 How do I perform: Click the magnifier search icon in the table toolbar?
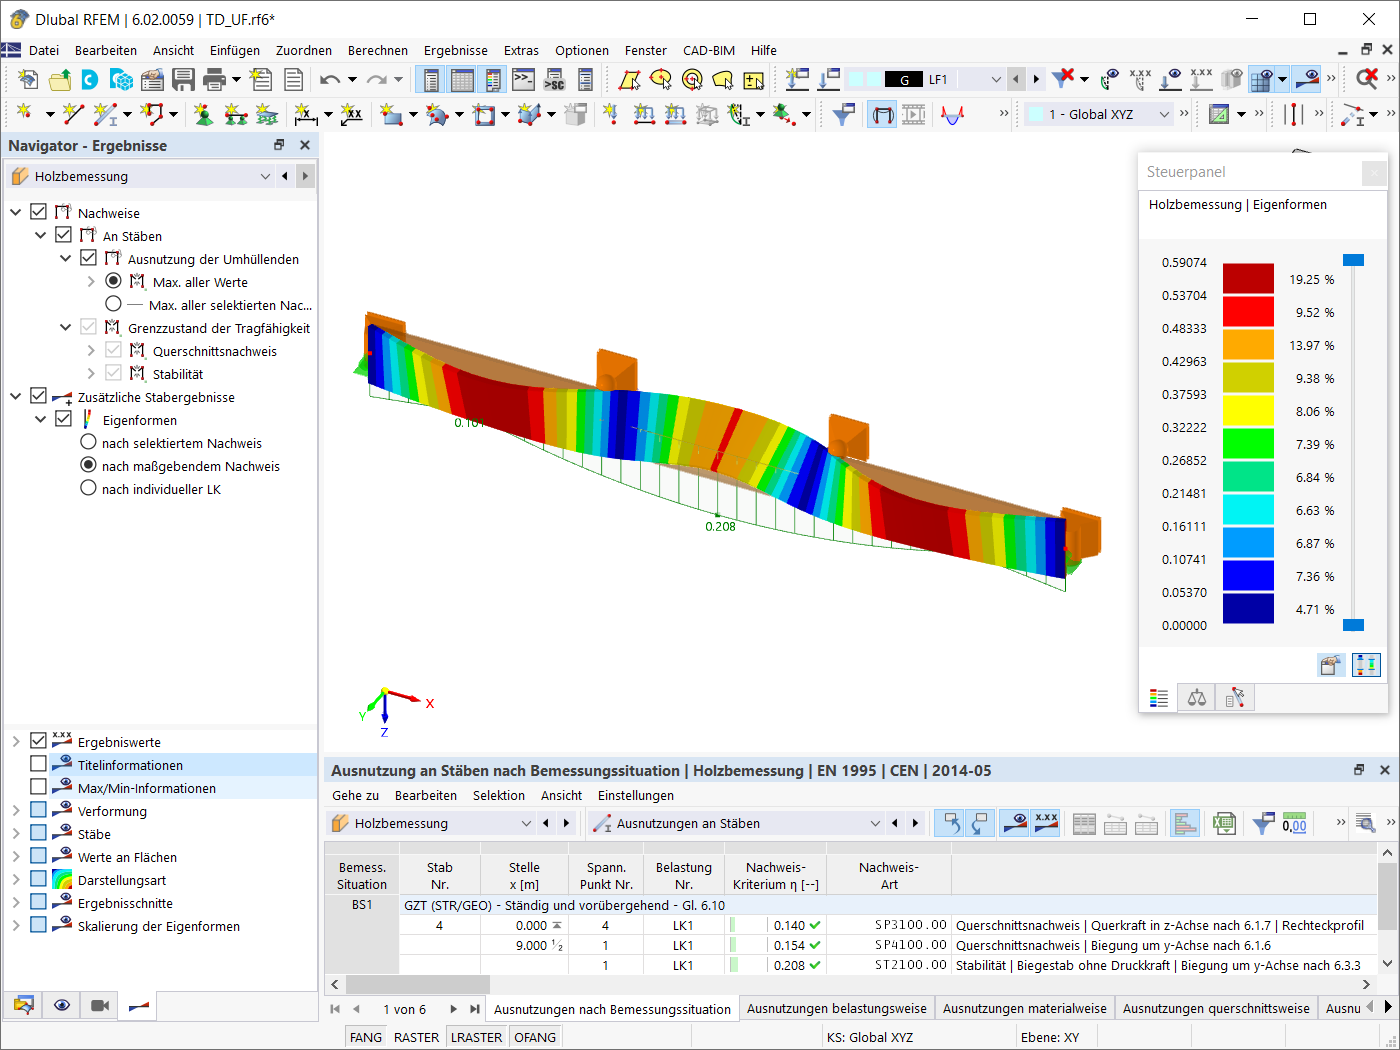[x=1365, y=823]
